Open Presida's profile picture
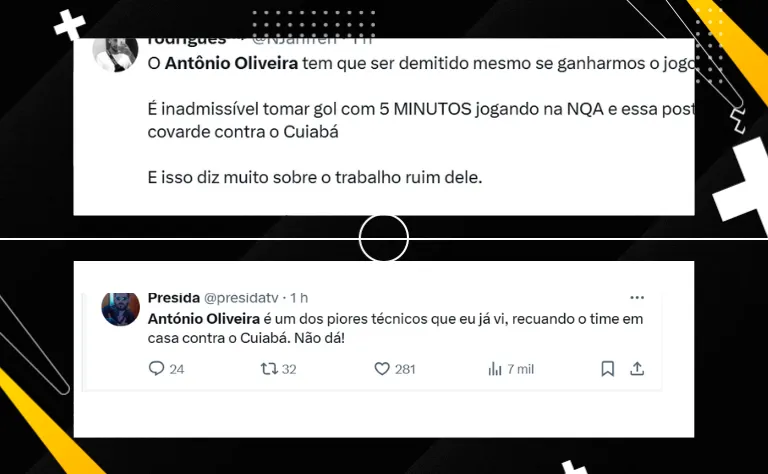This screenshot has width=768, height=474. click(120, 309)
